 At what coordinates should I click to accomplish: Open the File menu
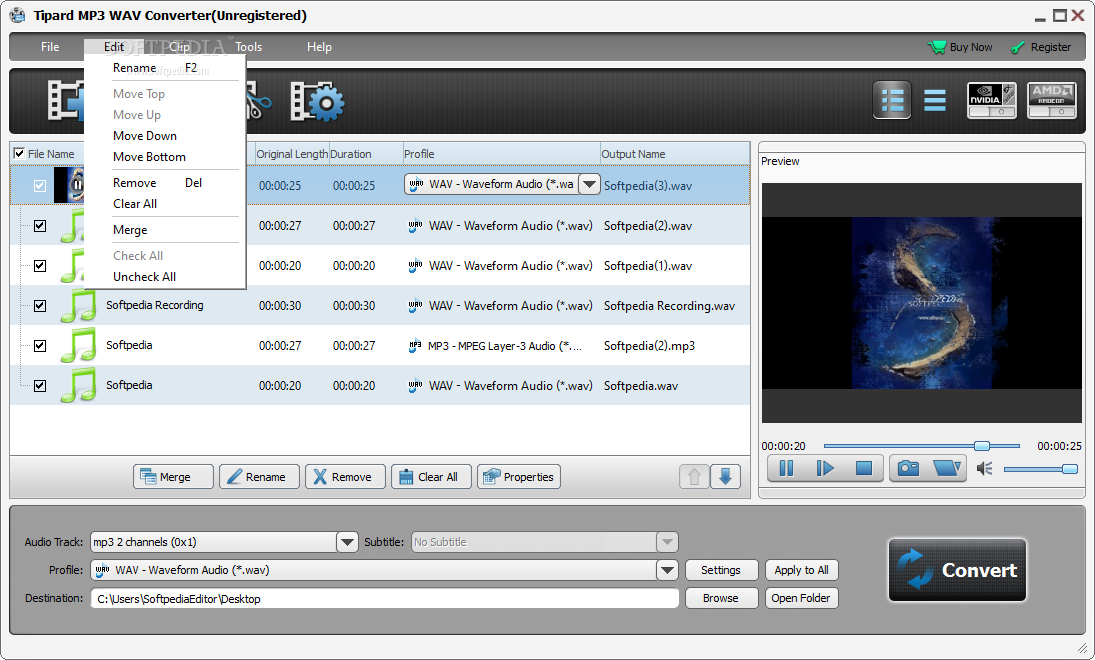pyautogui.click(x=50, y=47)
